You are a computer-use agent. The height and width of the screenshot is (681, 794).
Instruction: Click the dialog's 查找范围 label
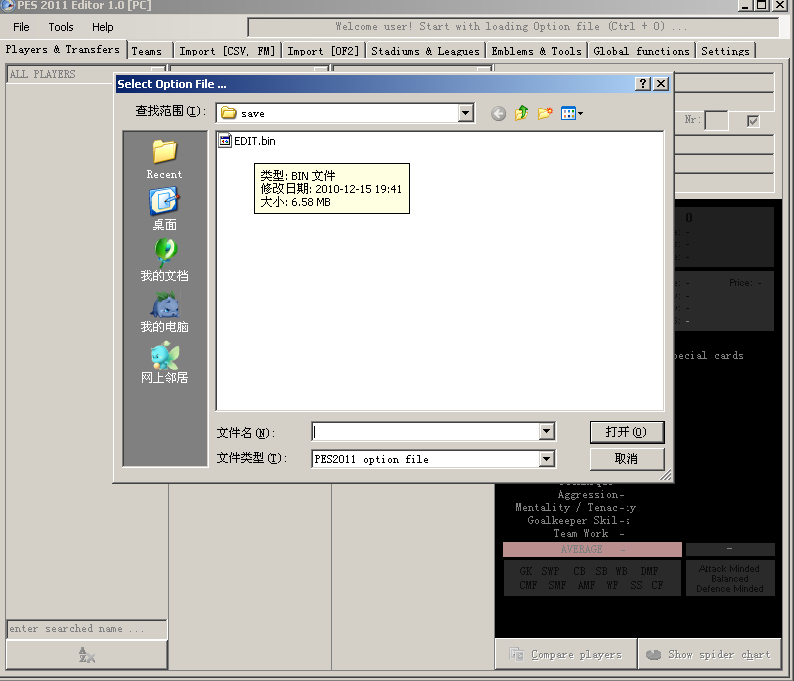[170, 111]
